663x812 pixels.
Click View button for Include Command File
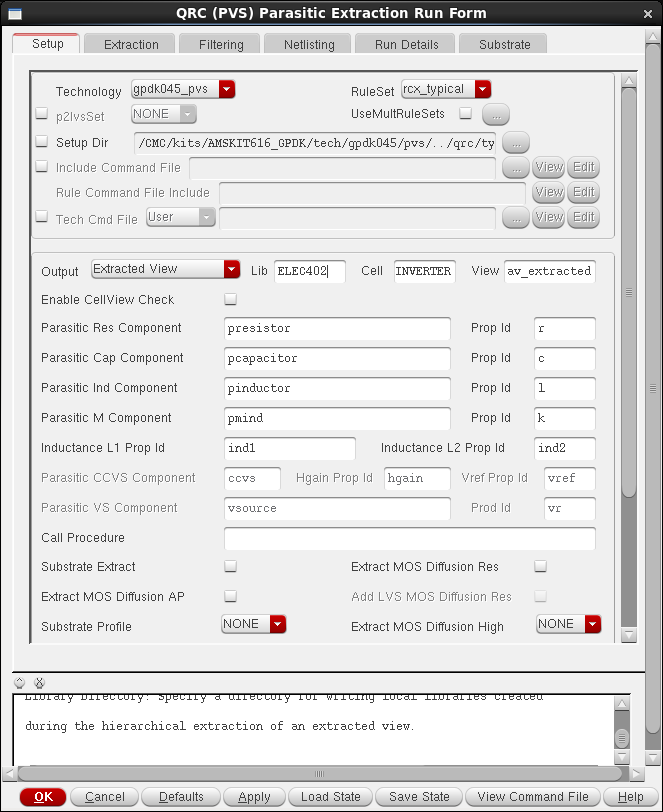(549, 167)
